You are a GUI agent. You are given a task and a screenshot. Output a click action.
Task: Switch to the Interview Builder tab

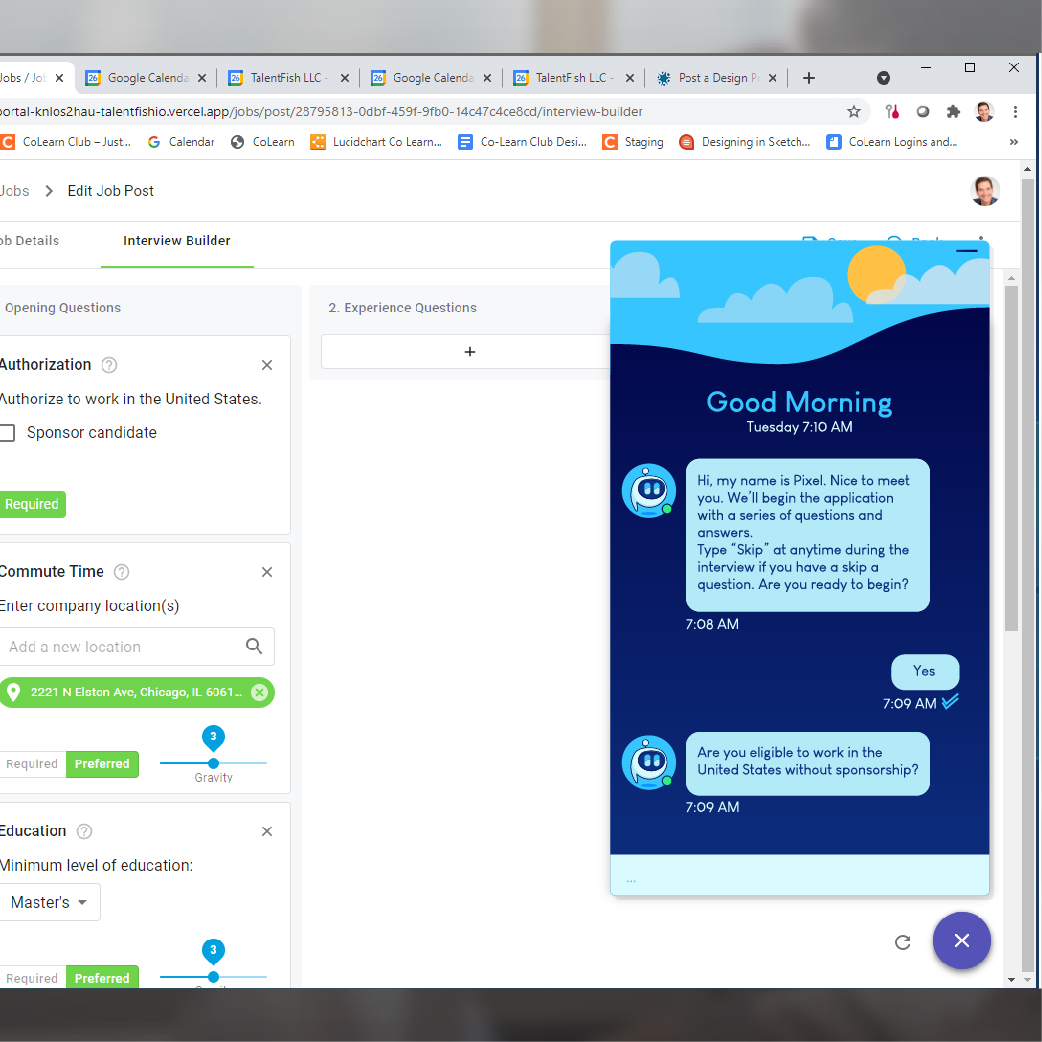click(177, 241)
